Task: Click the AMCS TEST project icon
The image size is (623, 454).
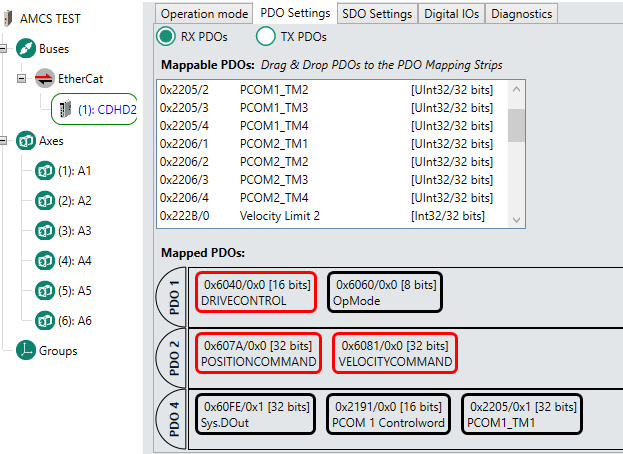Action: pos(9,18)
